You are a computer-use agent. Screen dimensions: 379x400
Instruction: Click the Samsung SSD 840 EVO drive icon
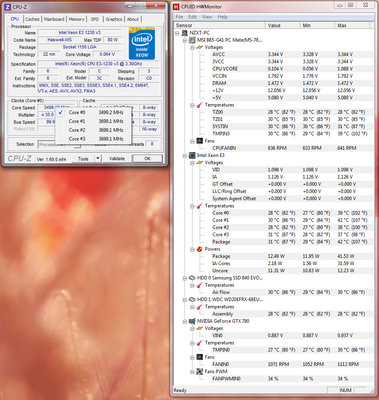192,278
